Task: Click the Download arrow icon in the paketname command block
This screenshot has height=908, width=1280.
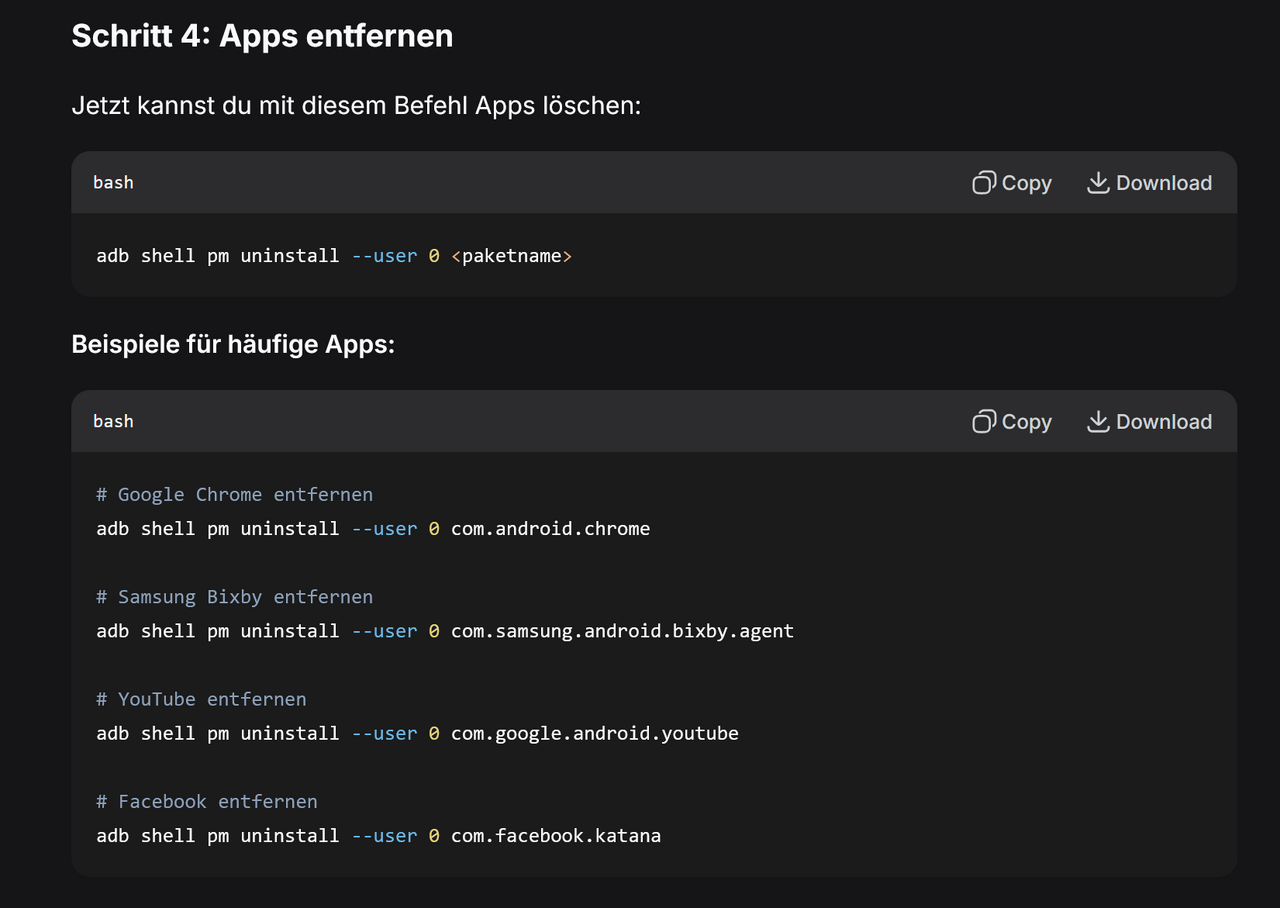Action: coord(1098,183)
